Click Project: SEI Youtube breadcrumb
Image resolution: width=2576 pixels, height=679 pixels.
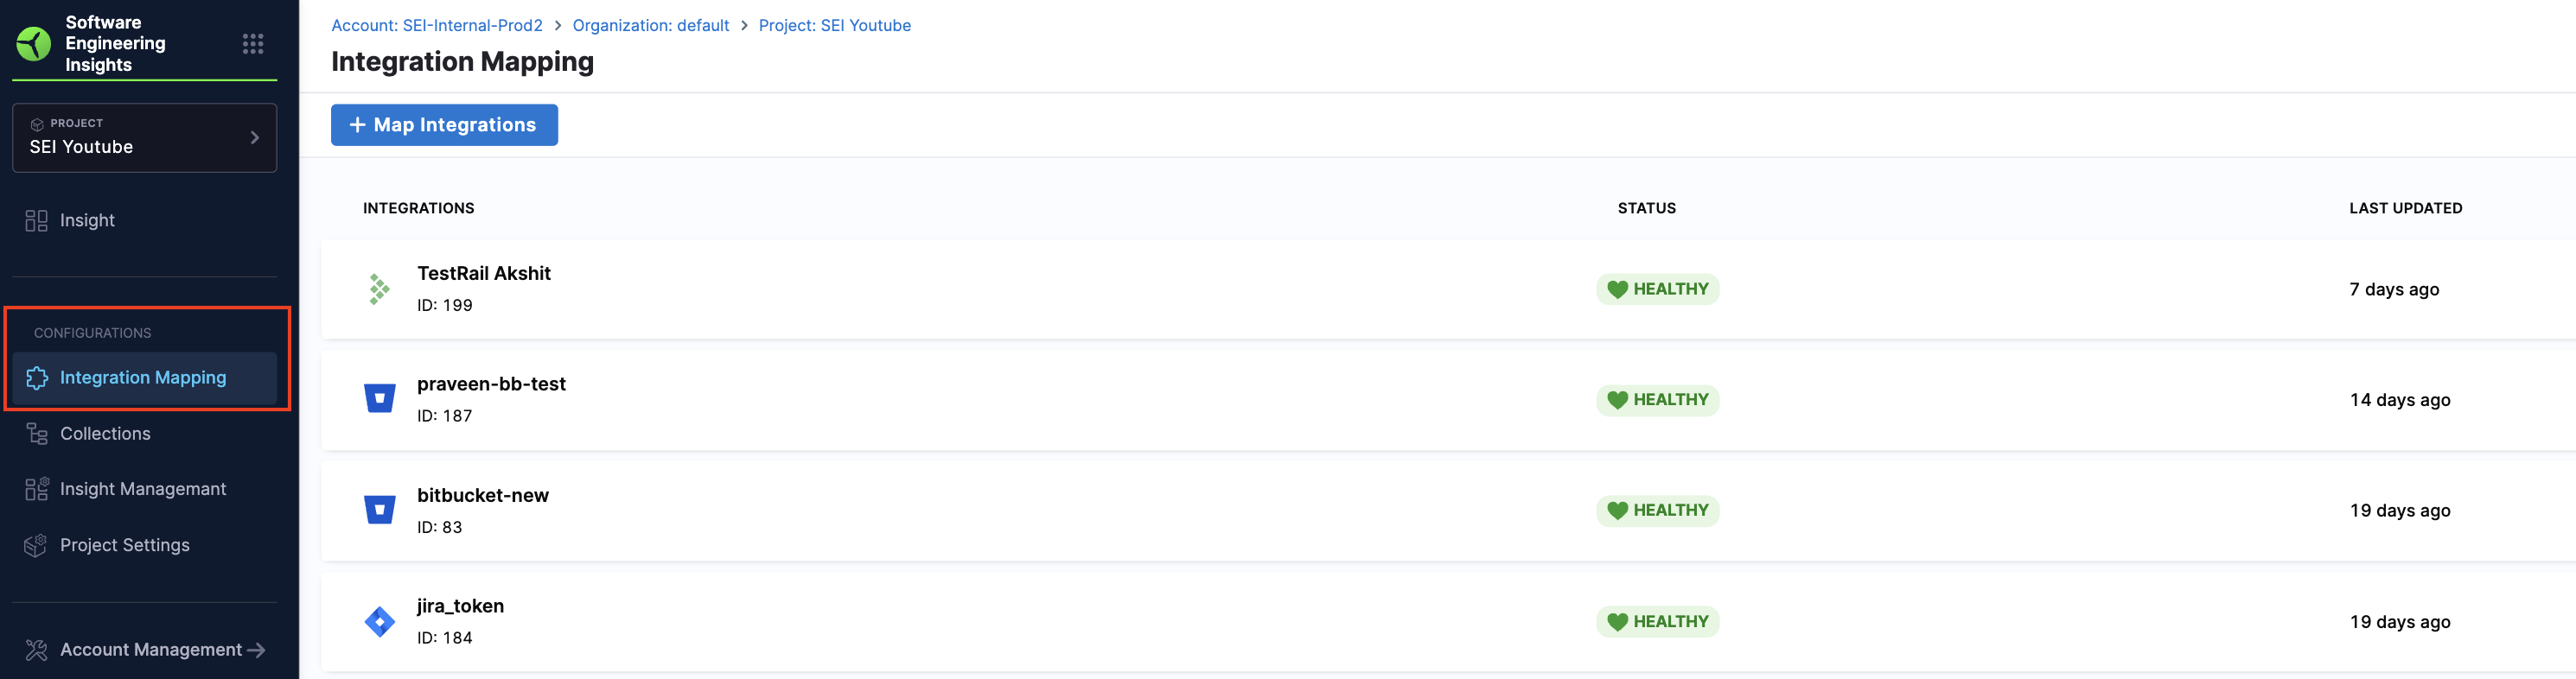834,26
